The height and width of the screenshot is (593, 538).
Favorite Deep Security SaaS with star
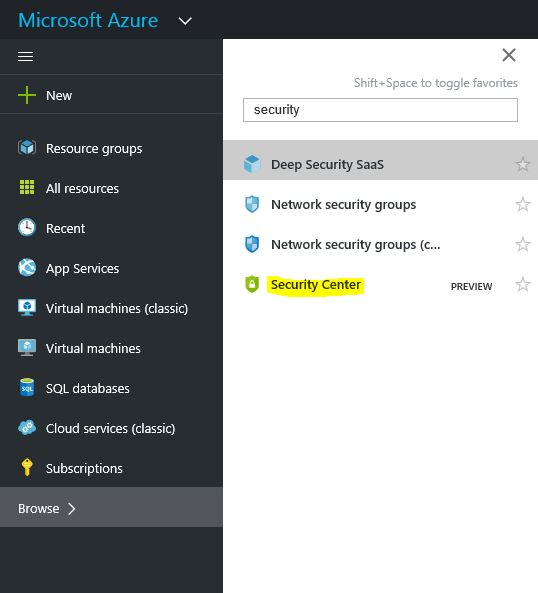[523, 164]
